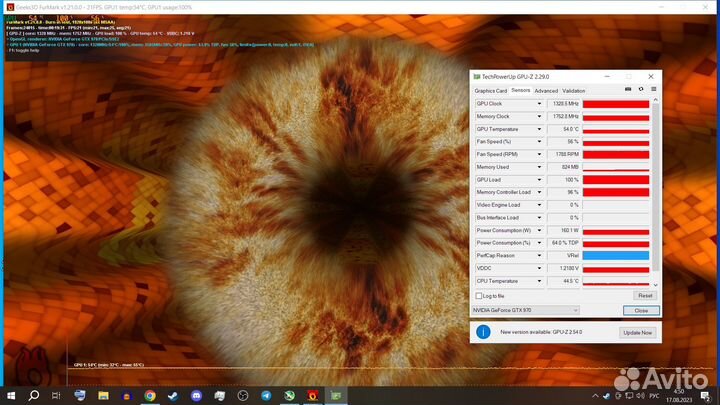Open the Validation tab
Image resolution: width=720 pixels, height=405 pixels.
pyautogui.click(x=574, y=90)
